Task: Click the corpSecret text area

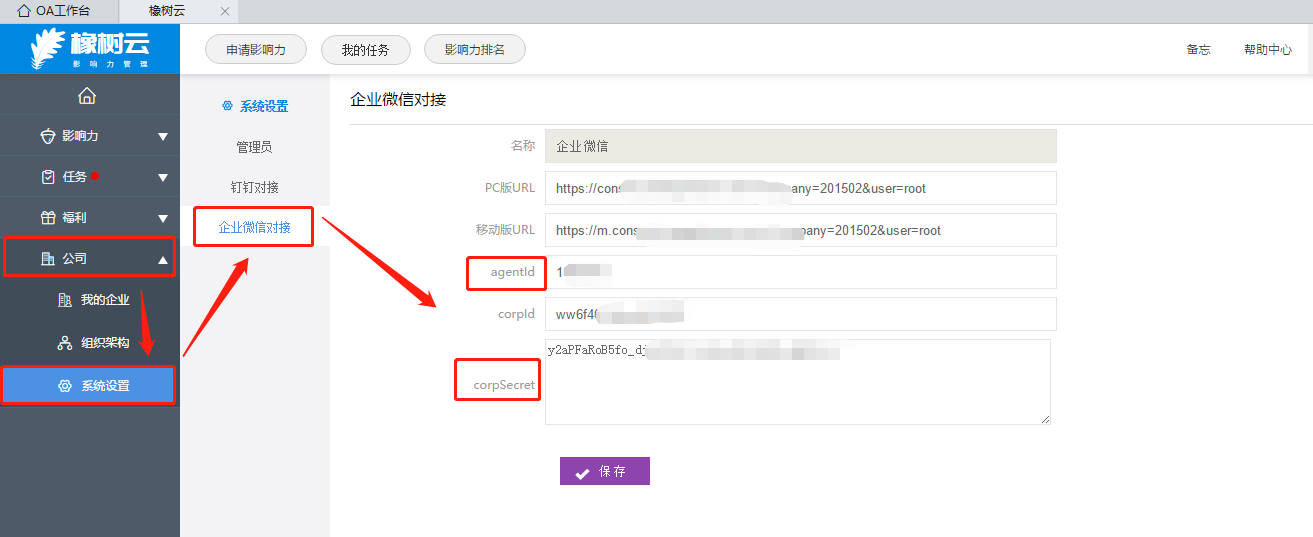Action: [798, 382]
